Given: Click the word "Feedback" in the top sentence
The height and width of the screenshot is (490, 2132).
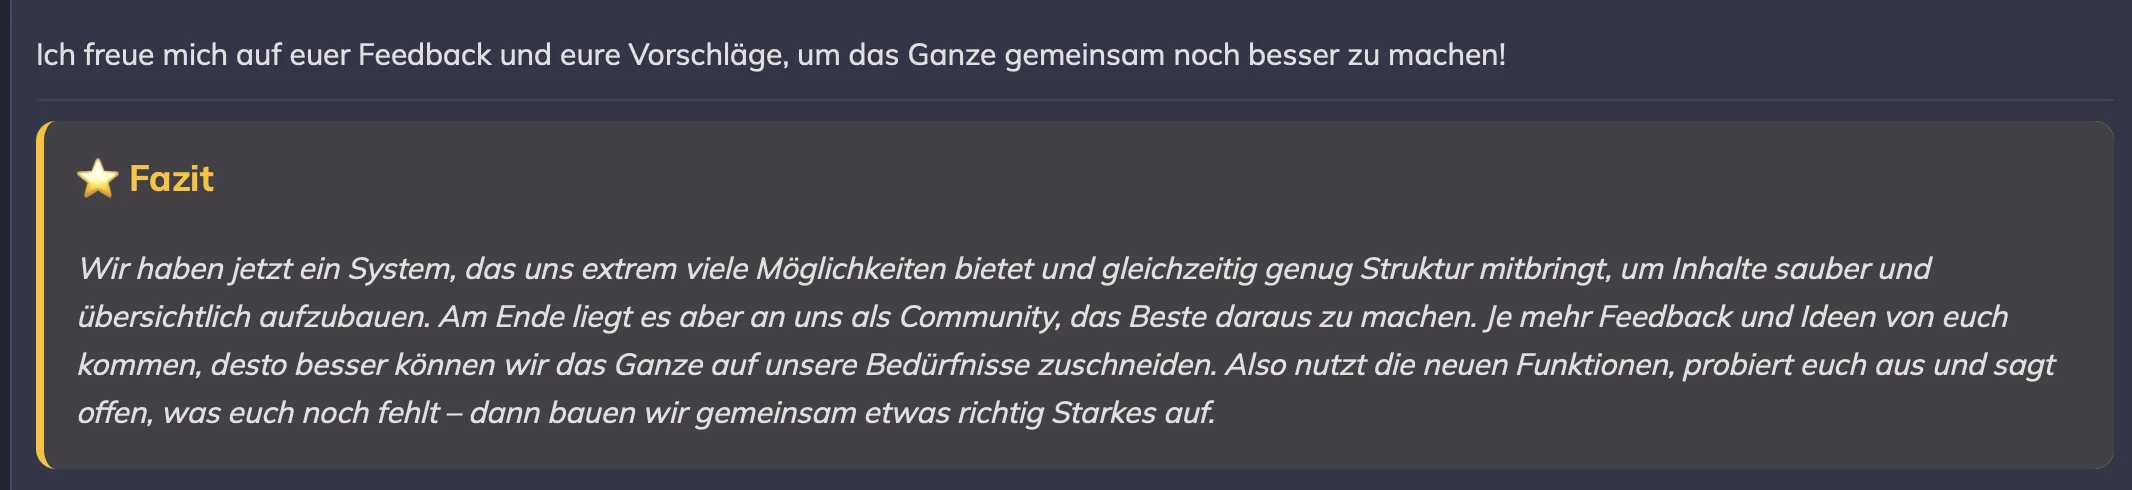Looking at the screenshot, I should (x=425, y=55).
